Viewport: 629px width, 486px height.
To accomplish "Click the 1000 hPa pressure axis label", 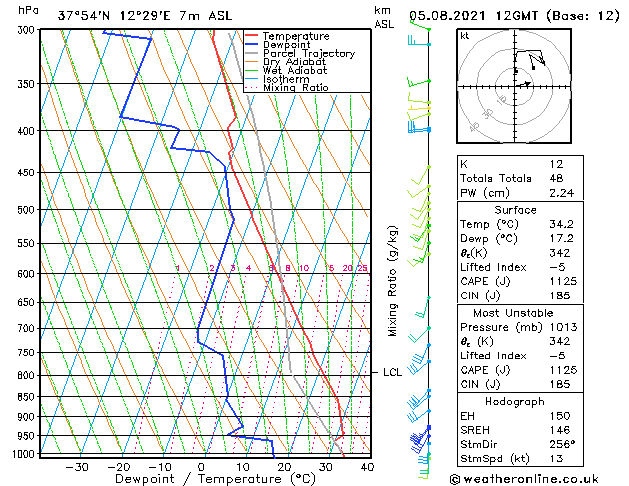I will pyautogui.click(x=24, y=454).
